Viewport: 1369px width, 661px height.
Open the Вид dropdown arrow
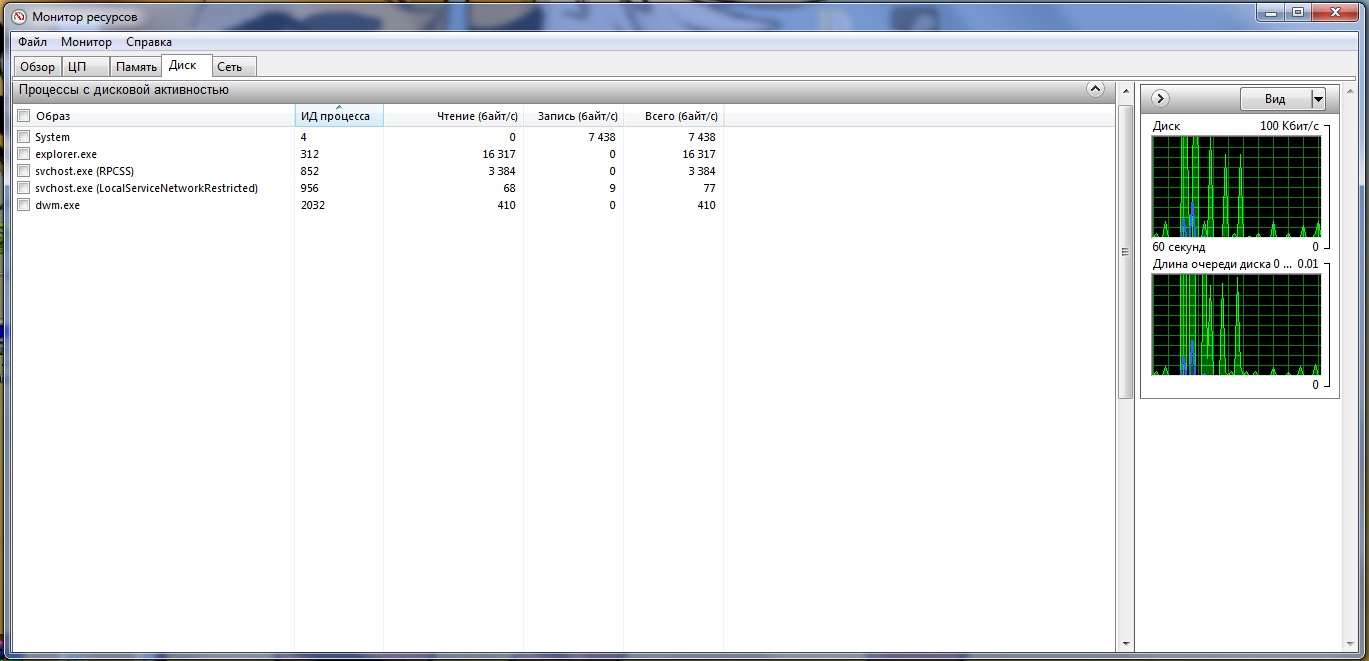[1318, 99]
